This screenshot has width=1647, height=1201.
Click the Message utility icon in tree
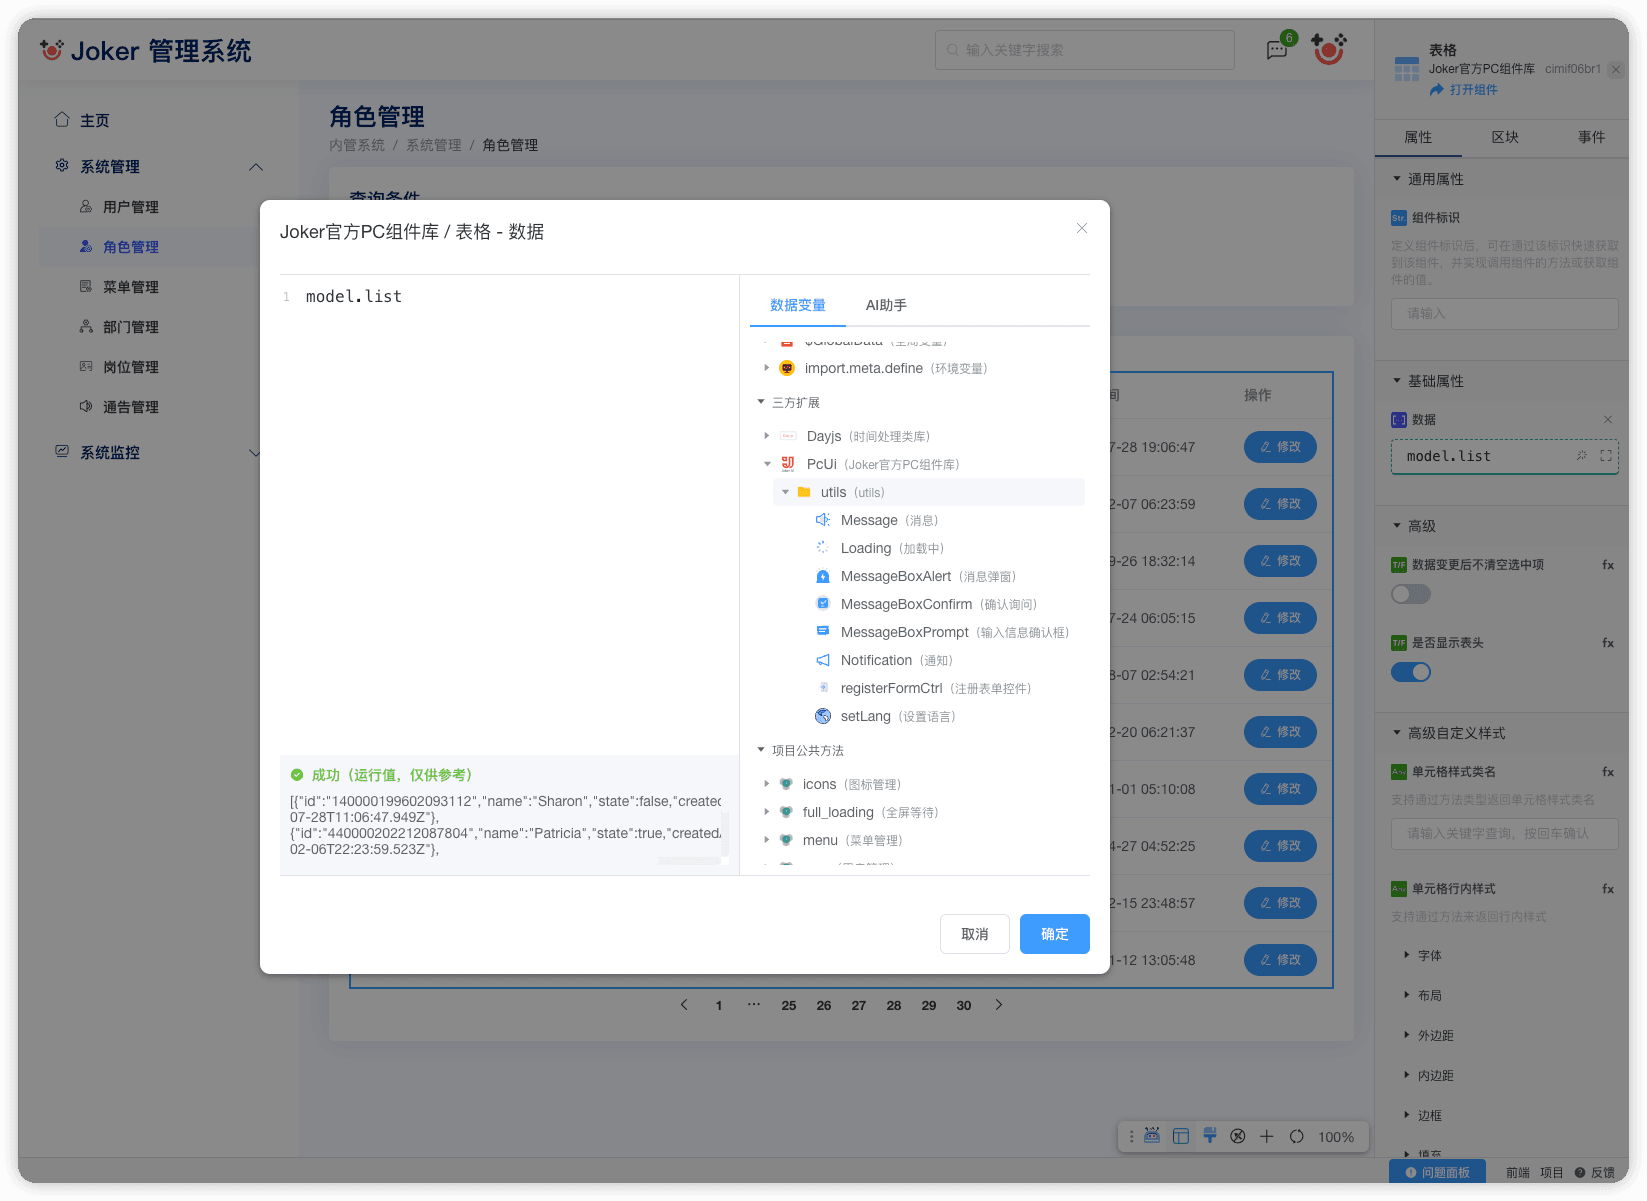pos(823,520)
